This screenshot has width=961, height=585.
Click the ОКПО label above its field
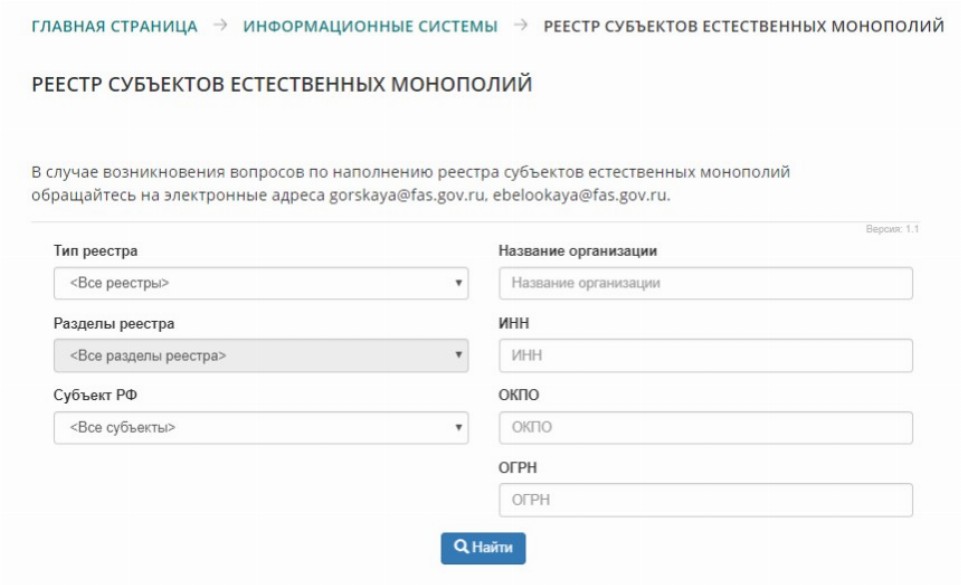(519, 395)
